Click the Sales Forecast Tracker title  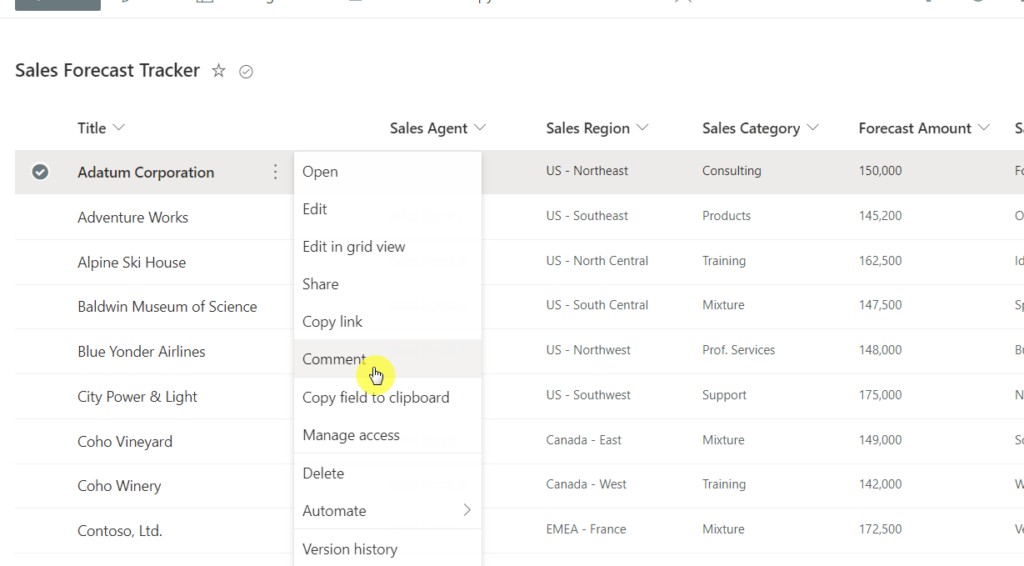[x=107, y=71]
